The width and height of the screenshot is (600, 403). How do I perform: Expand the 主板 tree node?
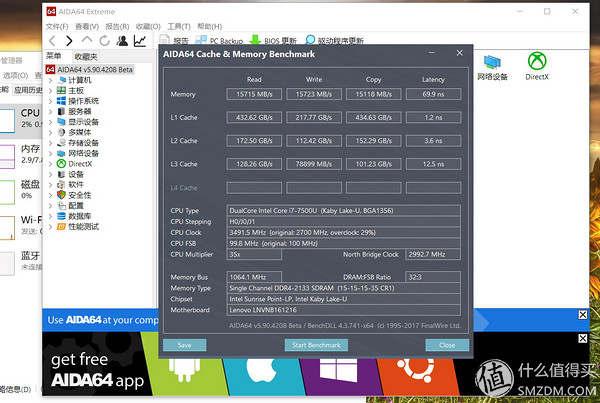pos(52,91)
